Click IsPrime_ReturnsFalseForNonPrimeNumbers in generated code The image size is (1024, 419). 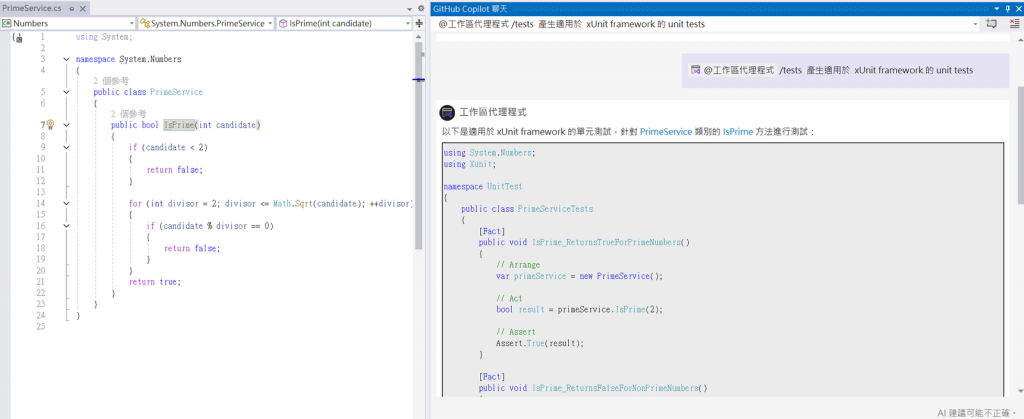tap(615, 388)
